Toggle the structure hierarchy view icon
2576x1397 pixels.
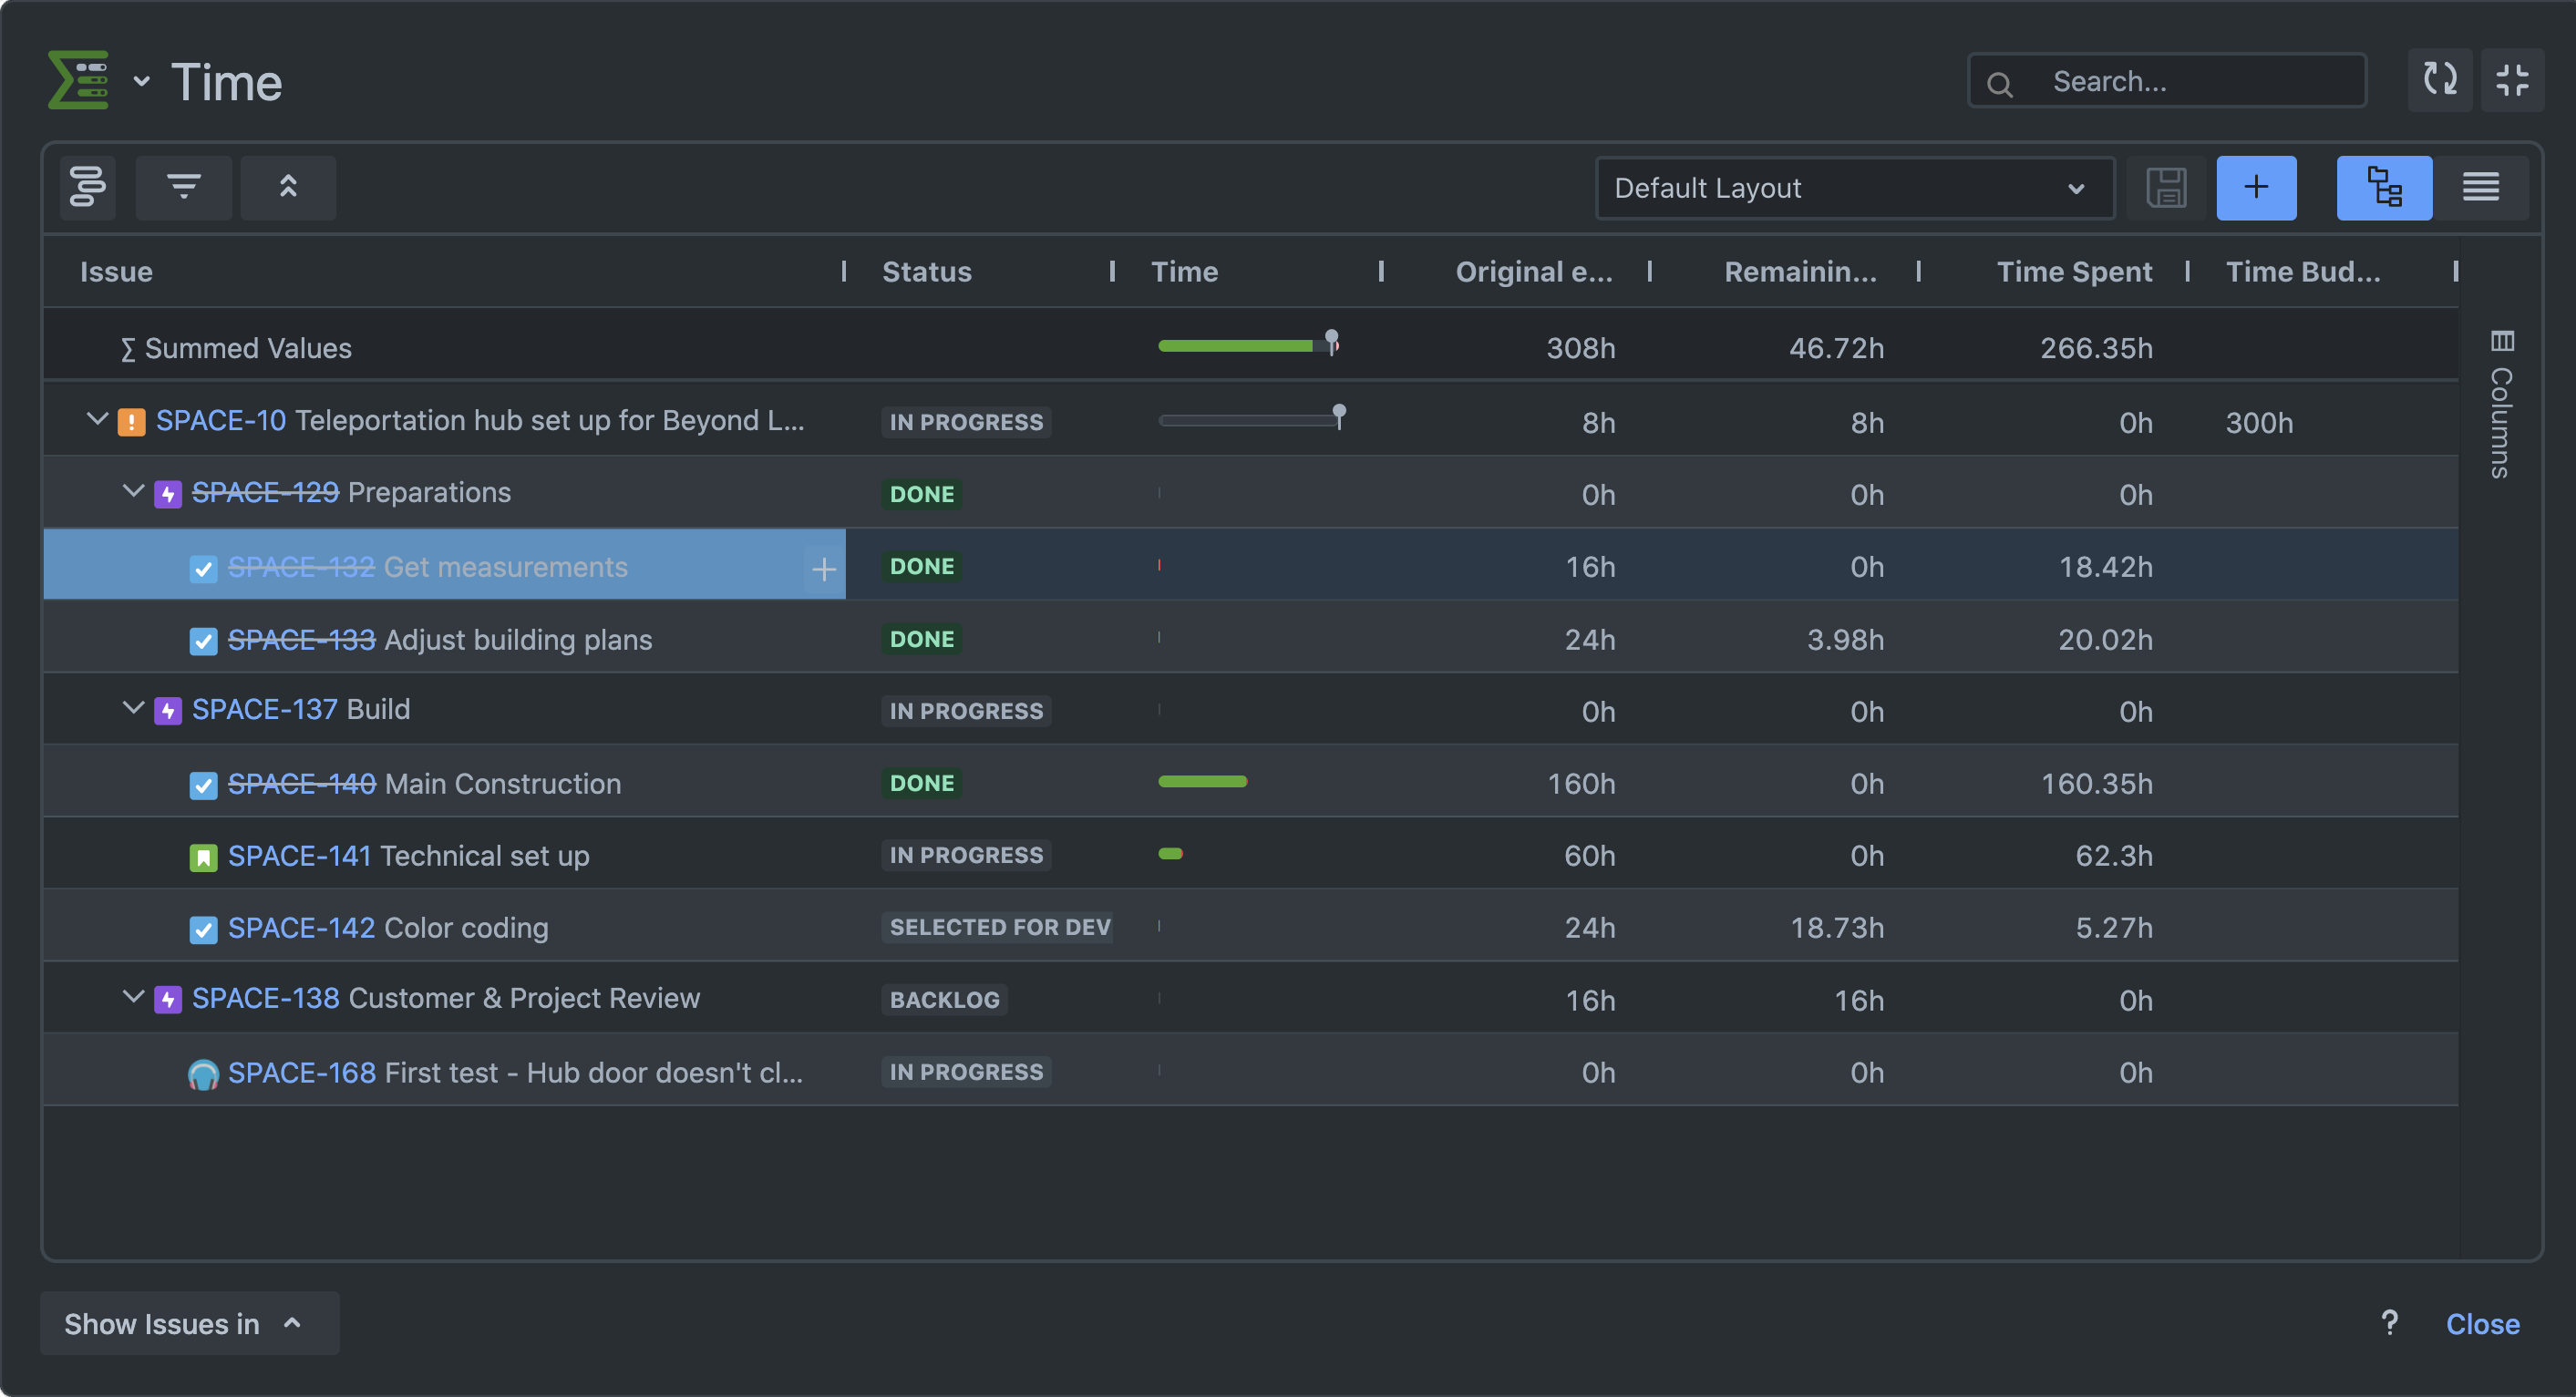[2384, 187]
